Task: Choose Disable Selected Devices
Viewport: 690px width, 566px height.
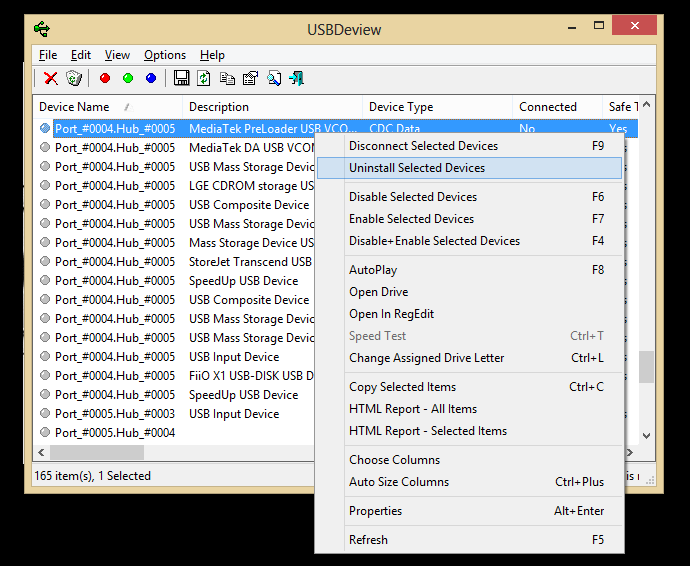Action: coord(469,197)
